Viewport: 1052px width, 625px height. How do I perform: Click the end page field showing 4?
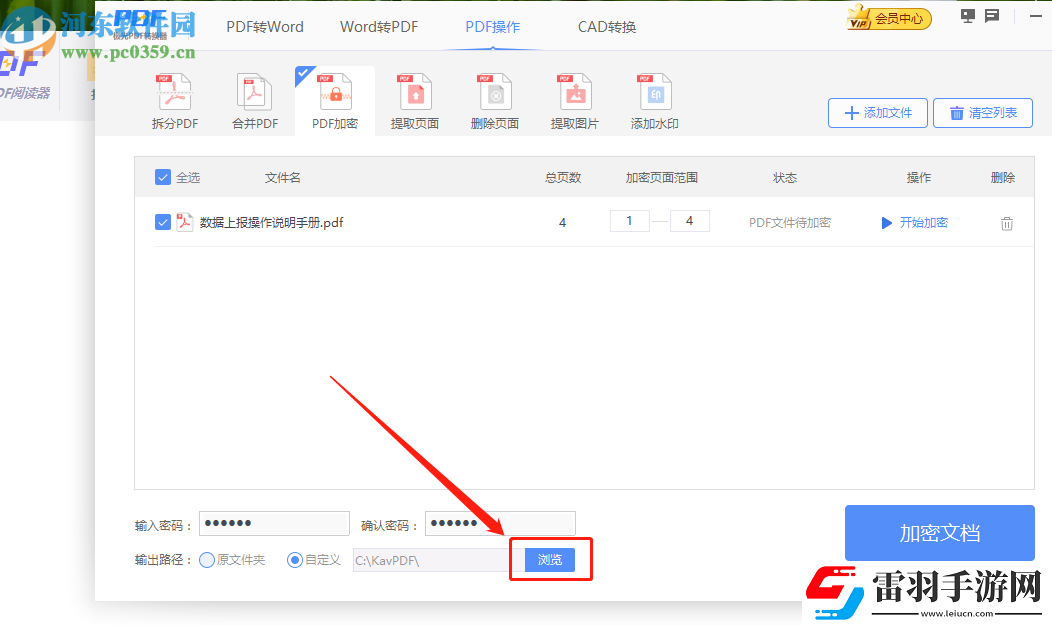[x=689, y=221]
